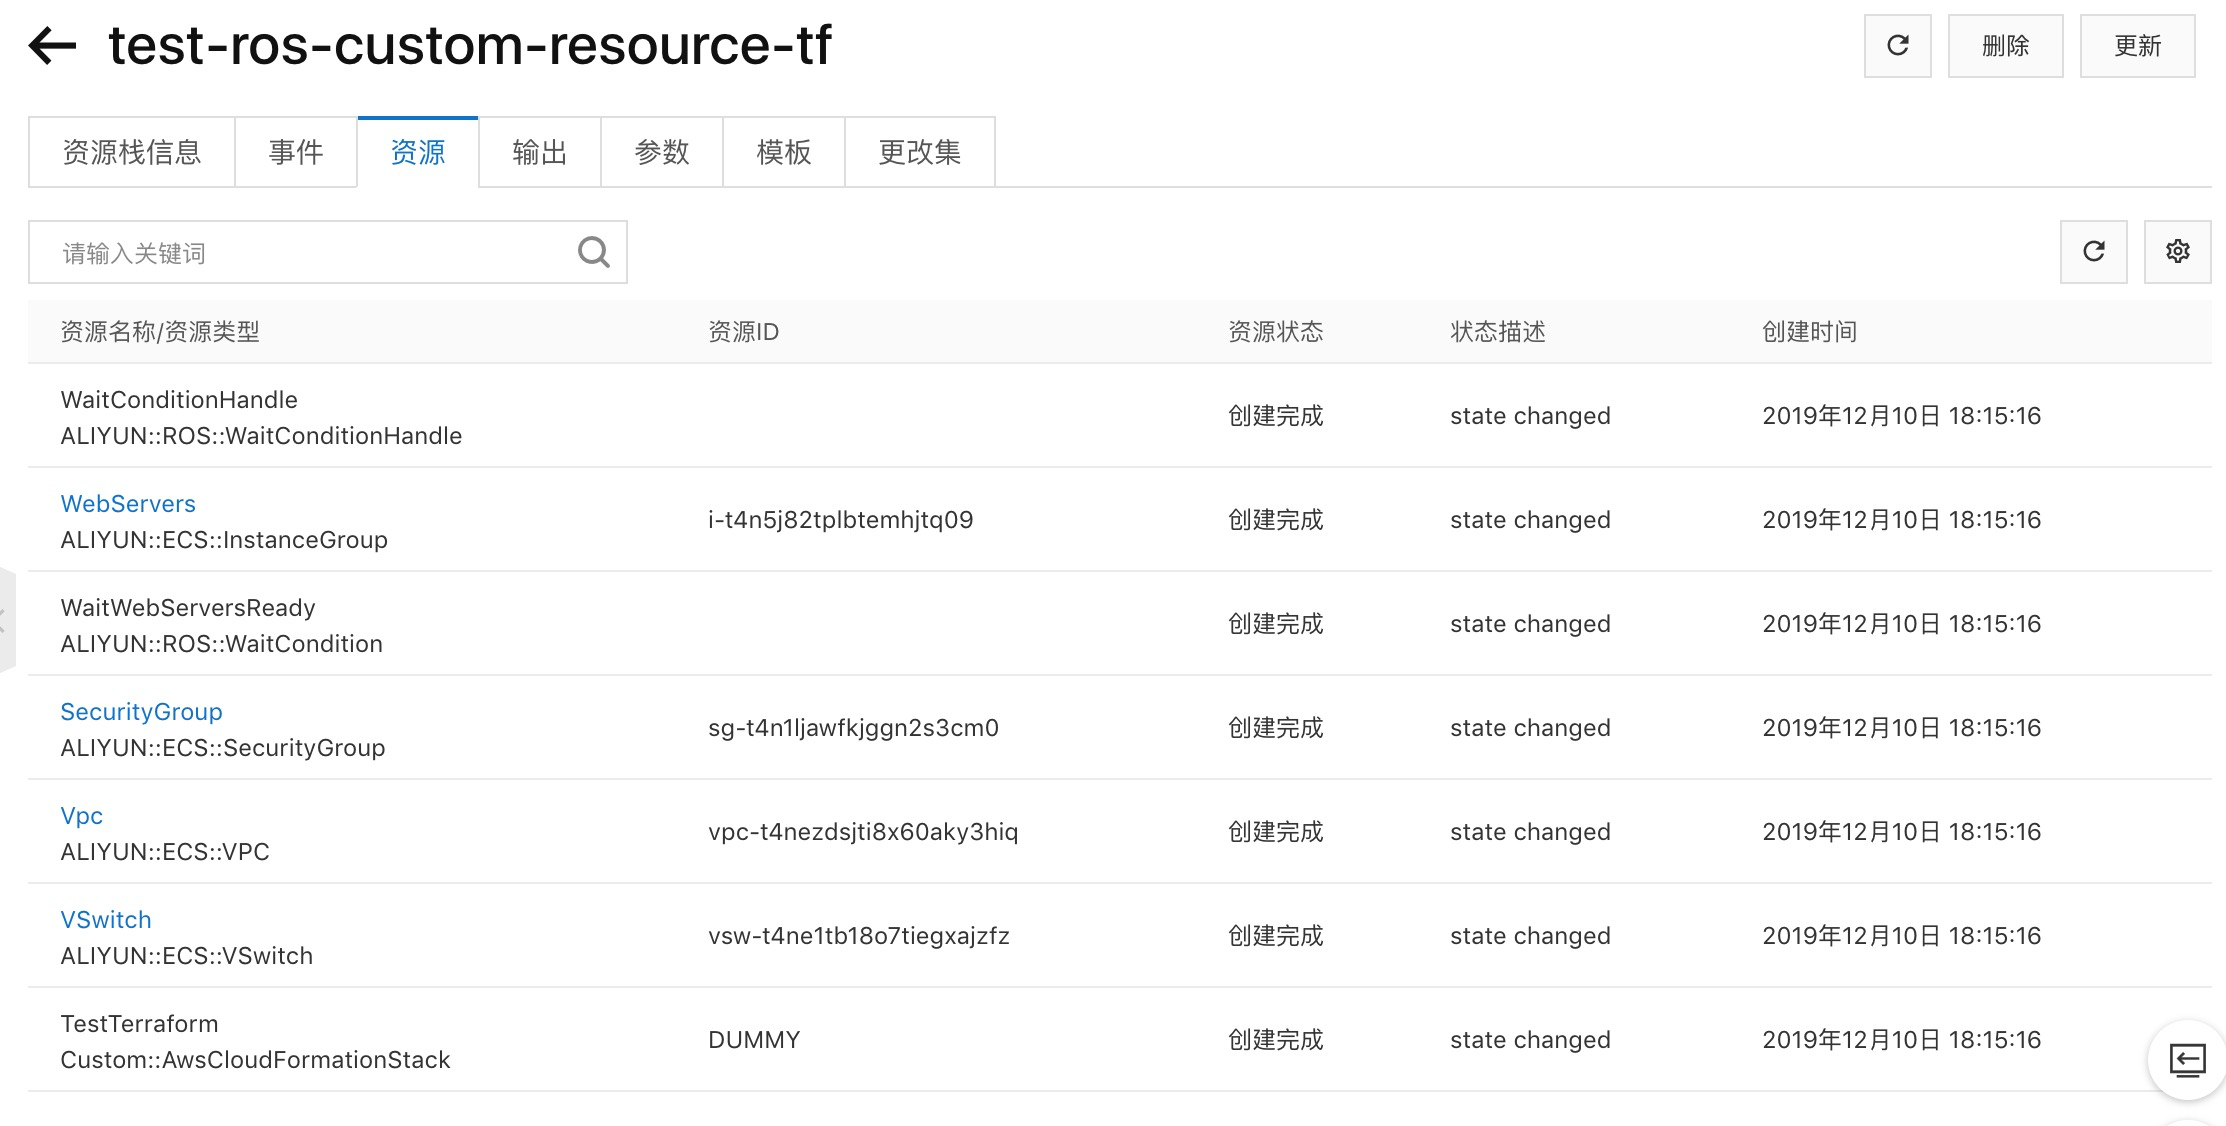Select the 输出 tab

540,152
